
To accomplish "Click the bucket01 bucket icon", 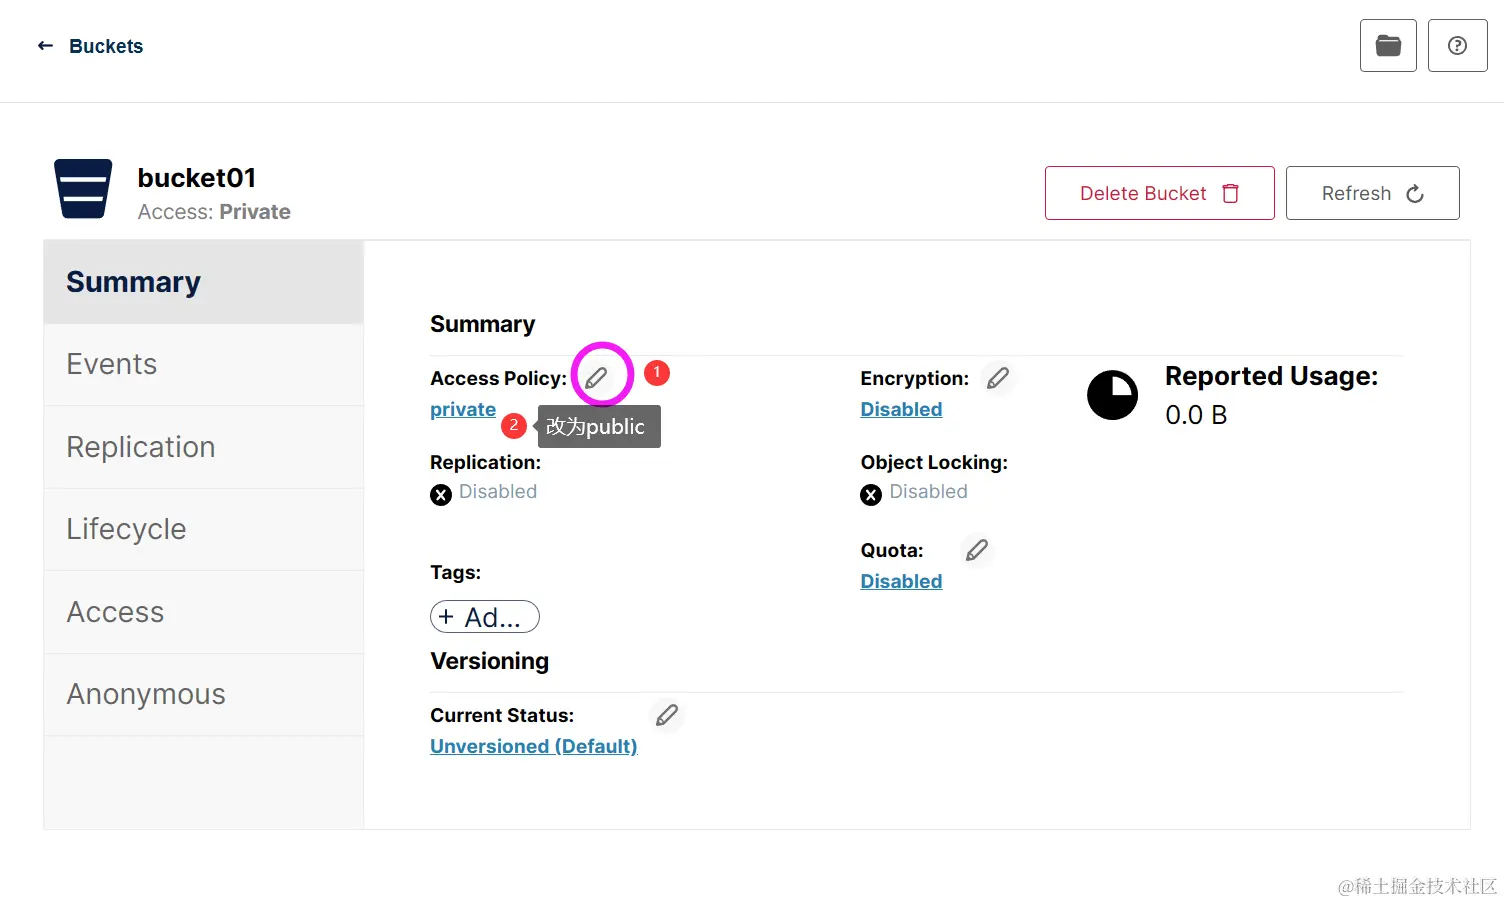I will 83,189.
